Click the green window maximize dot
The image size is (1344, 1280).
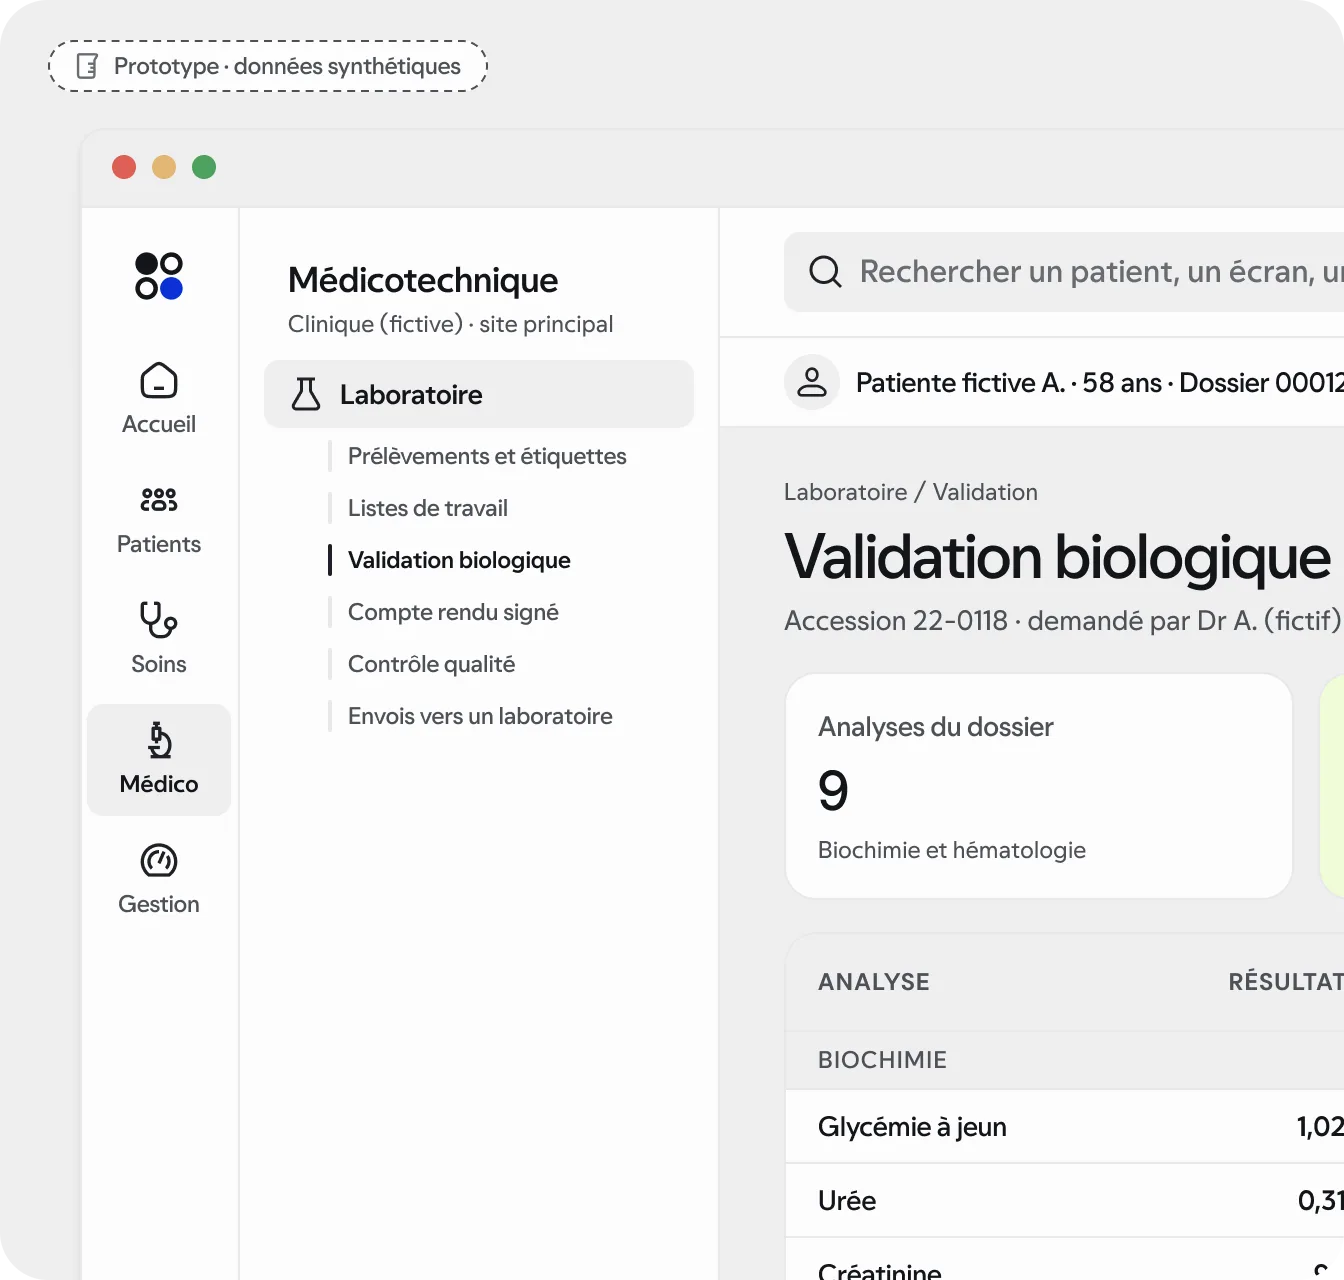tap(204, 167)
